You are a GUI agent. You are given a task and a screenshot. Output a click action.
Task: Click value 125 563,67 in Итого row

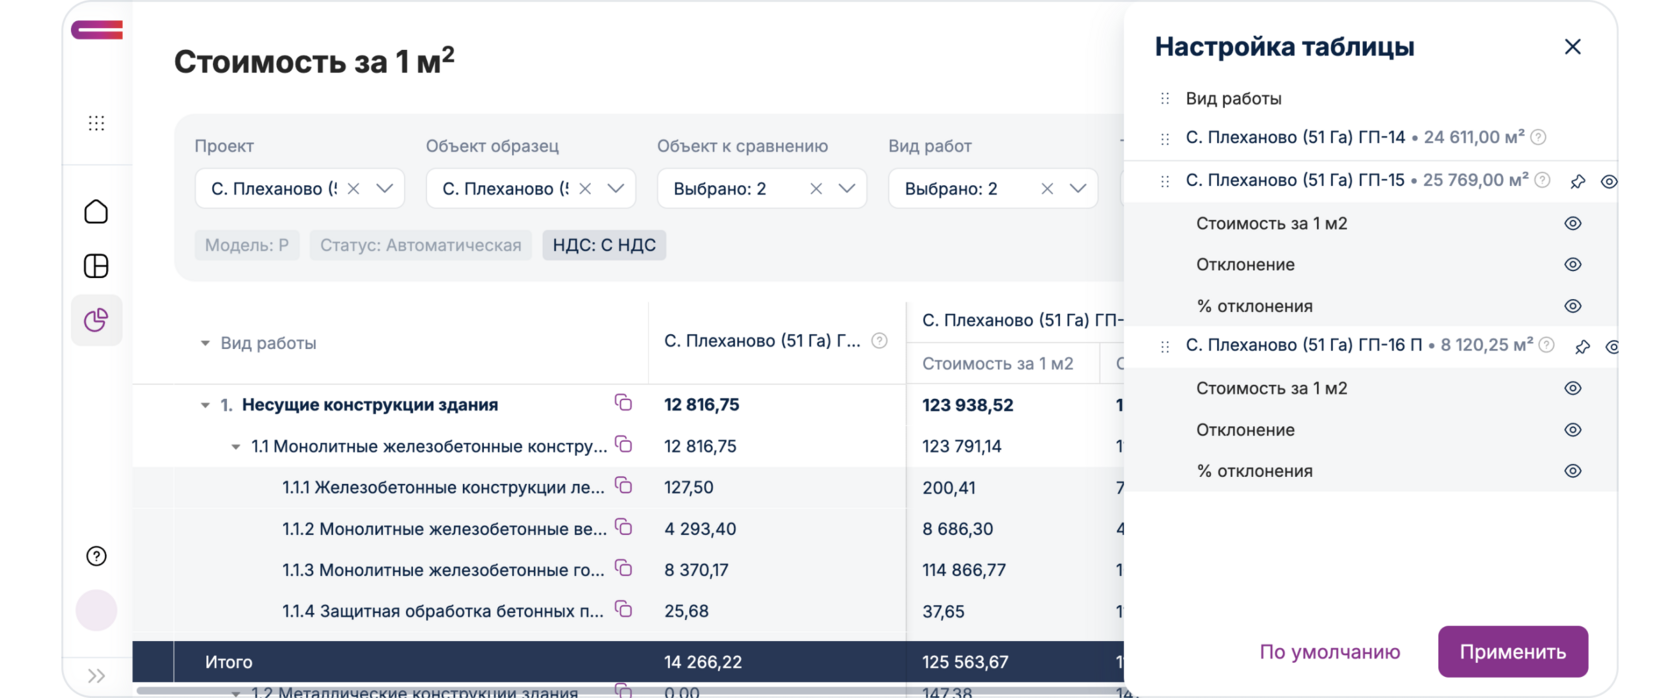(965, 662)
